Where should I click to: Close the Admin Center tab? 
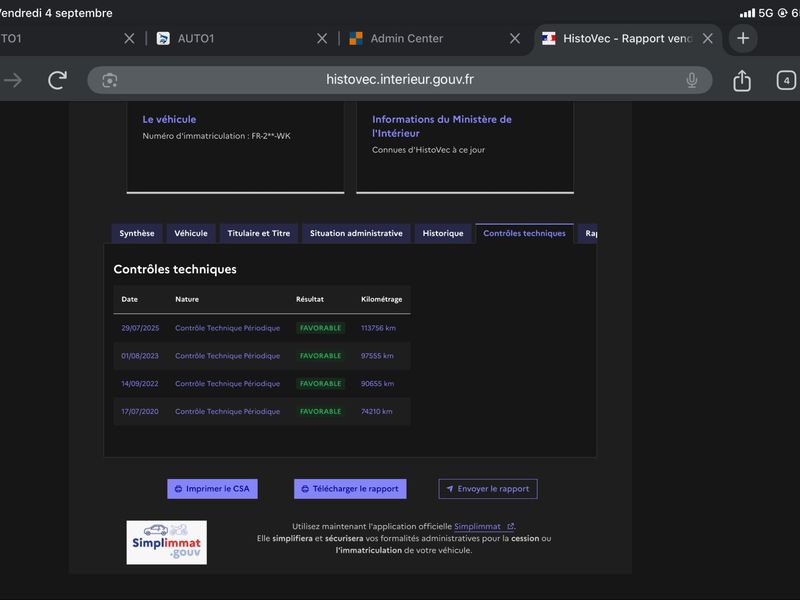(515, 38)
